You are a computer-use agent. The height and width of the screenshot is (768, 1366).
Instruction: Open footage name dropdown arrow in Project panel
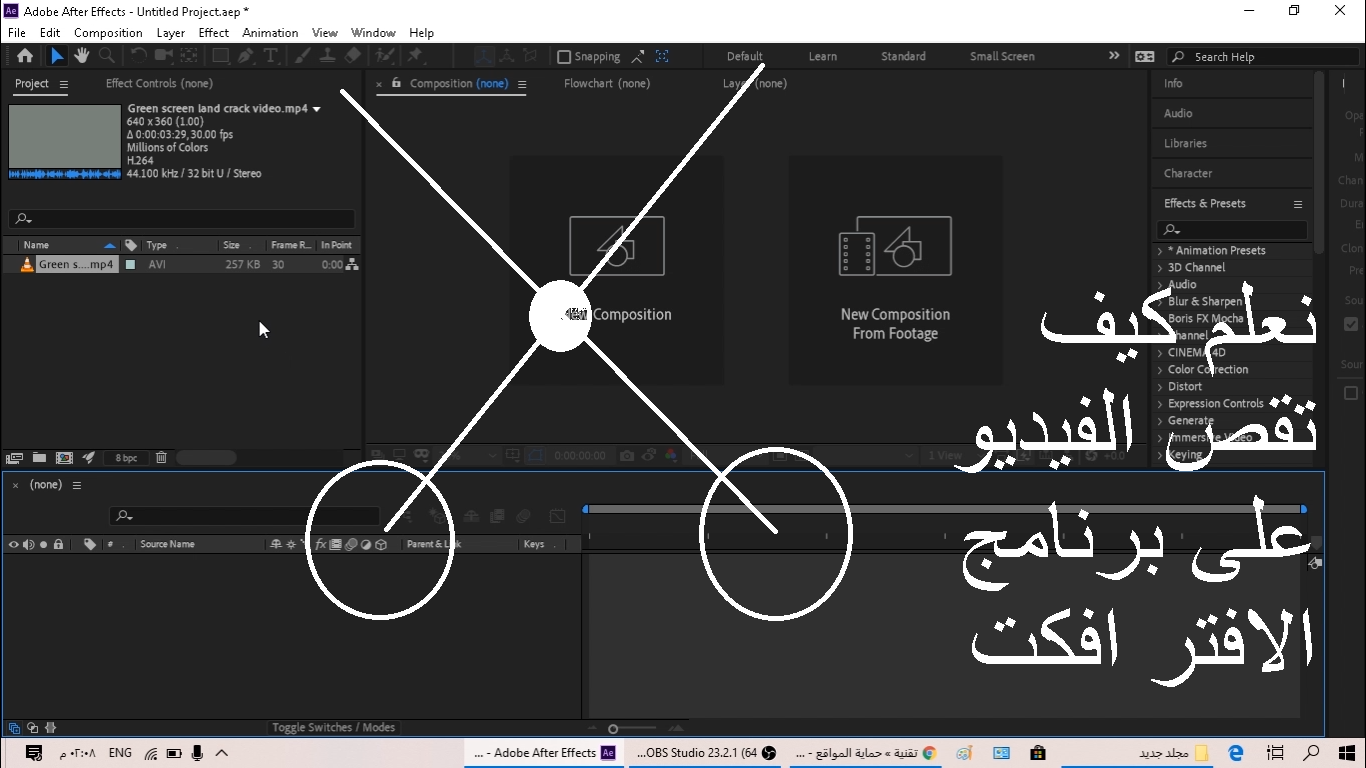click(317, 109)
